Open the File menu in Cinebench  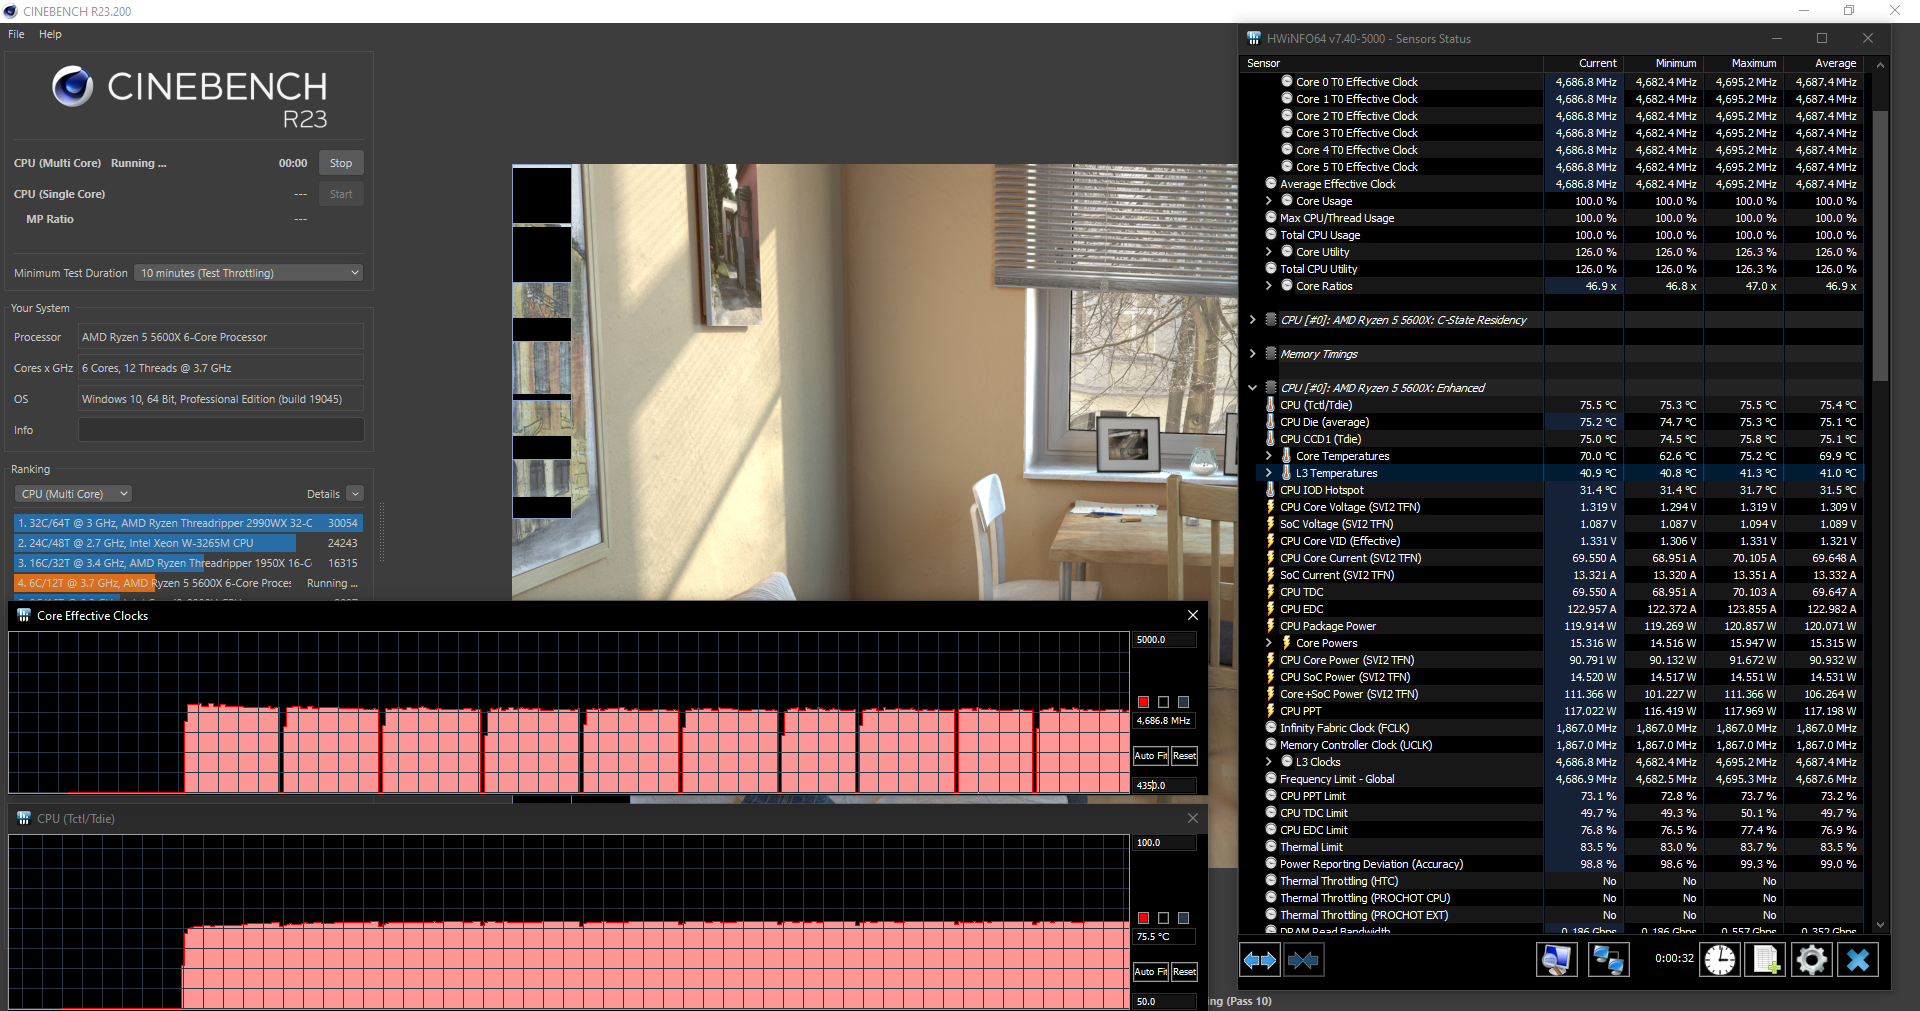16,34
